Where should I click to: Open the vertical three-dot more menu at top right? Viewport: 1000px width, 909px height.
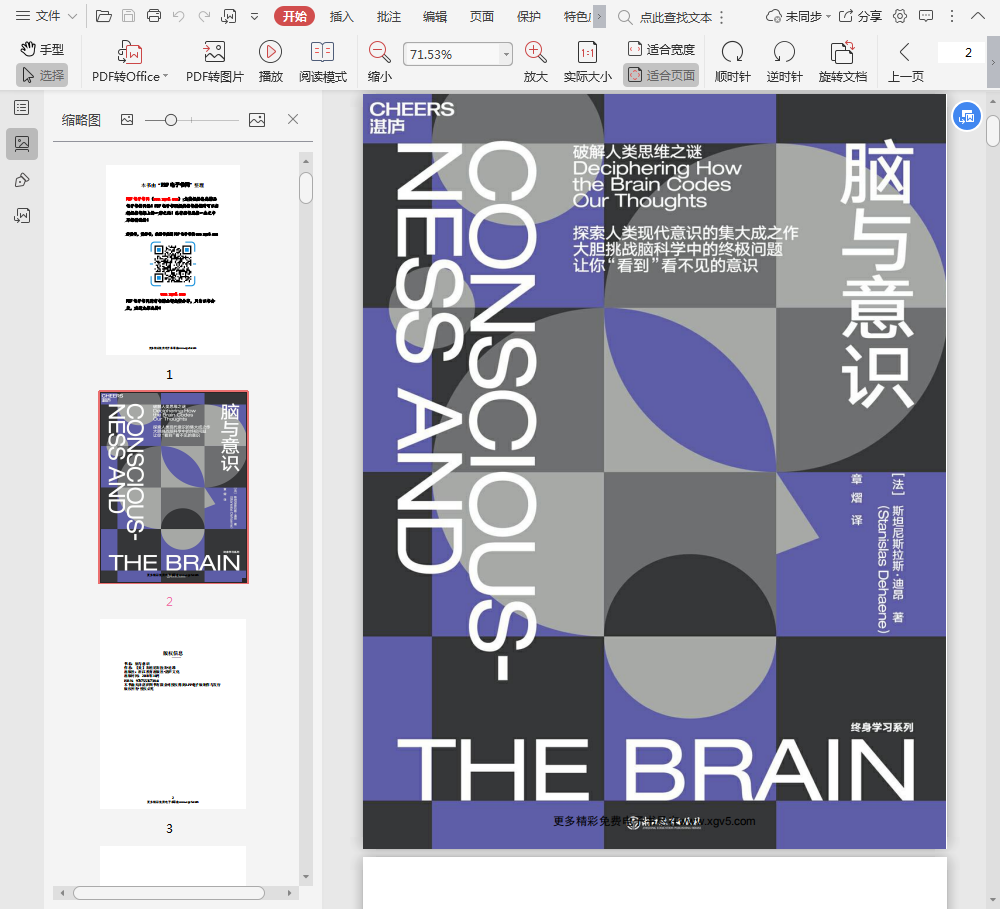[x=952, y=17]
